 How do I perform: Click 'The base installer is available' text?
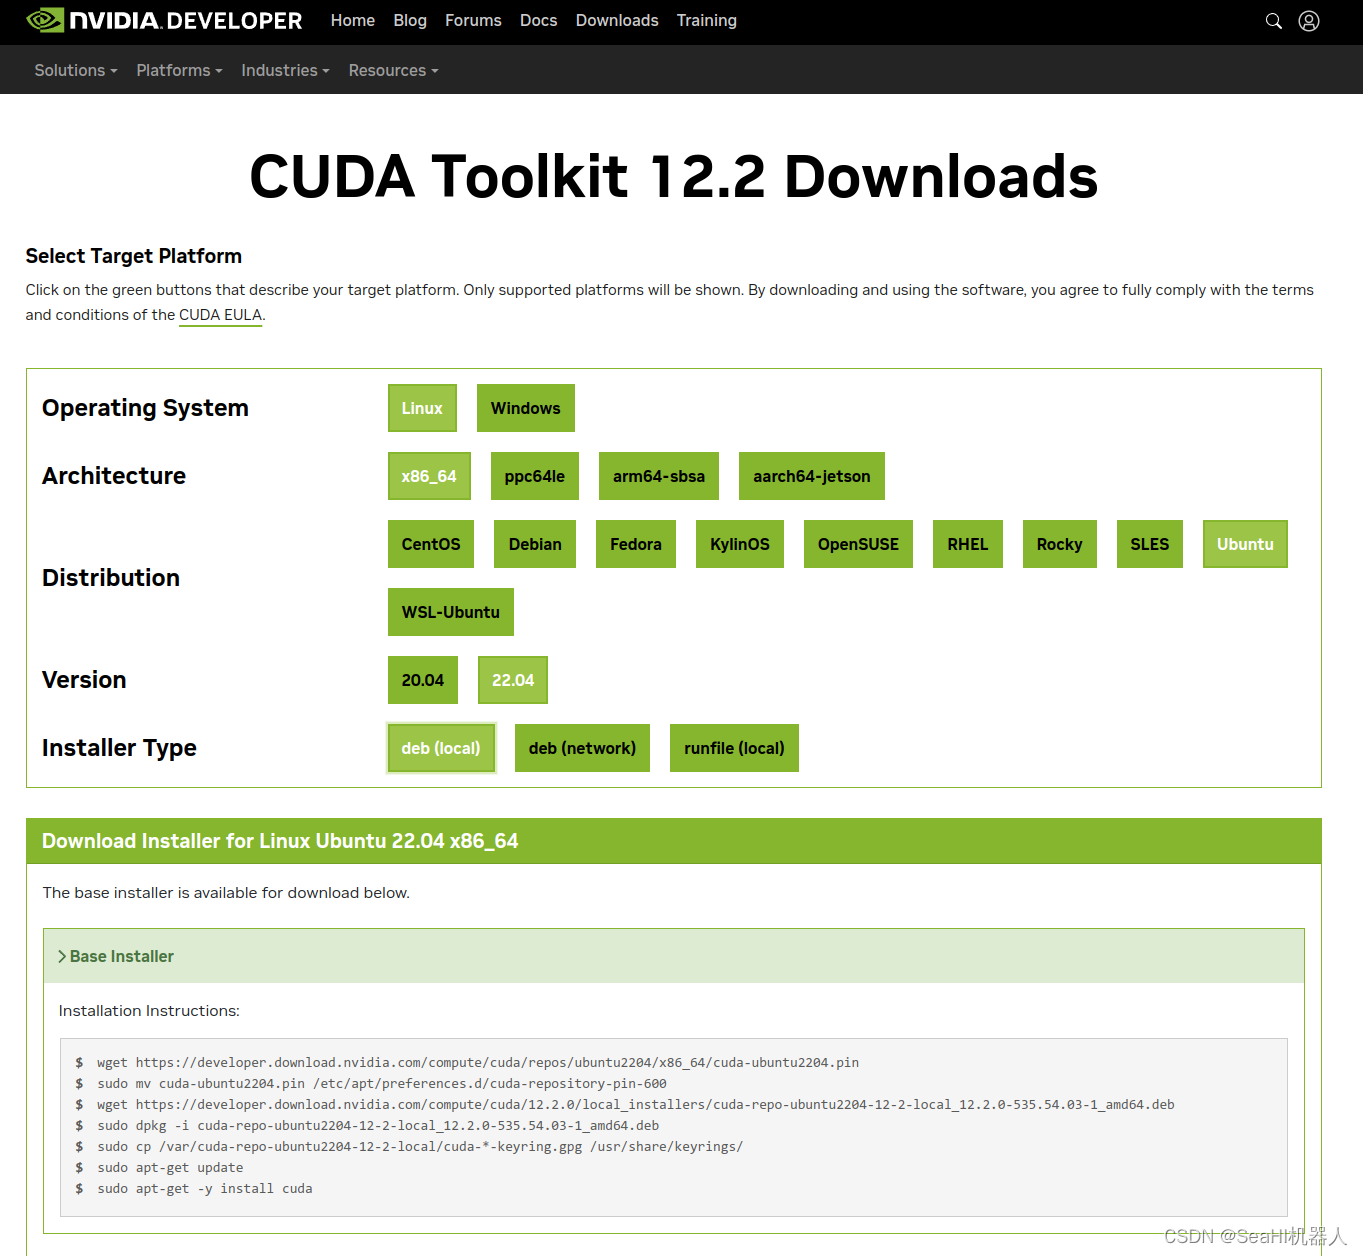click(x=226, y=893)
